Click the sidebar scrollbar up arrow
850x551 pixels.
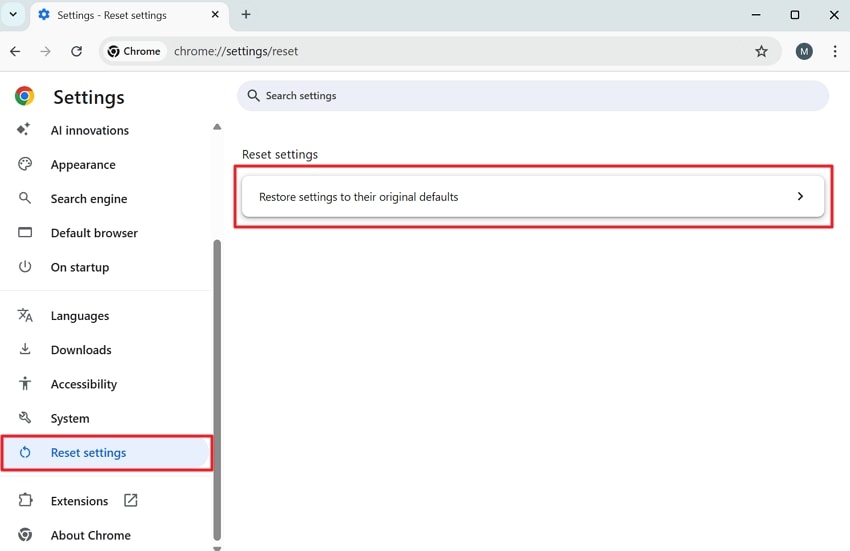(x=217, y=127)
